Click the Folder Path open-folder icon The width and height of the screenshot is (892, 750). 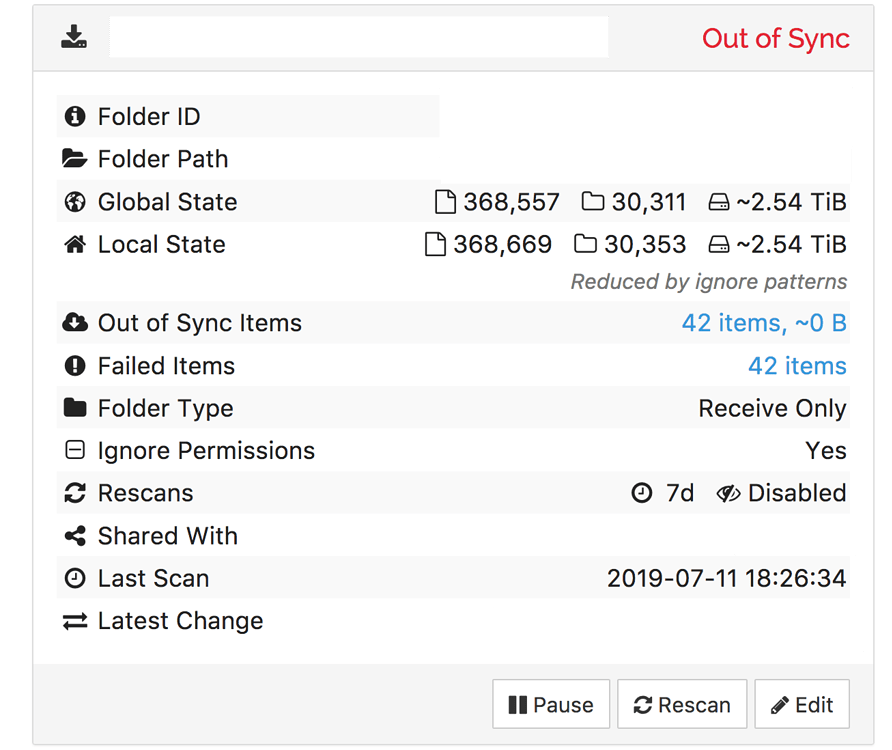tap(75, 159)
